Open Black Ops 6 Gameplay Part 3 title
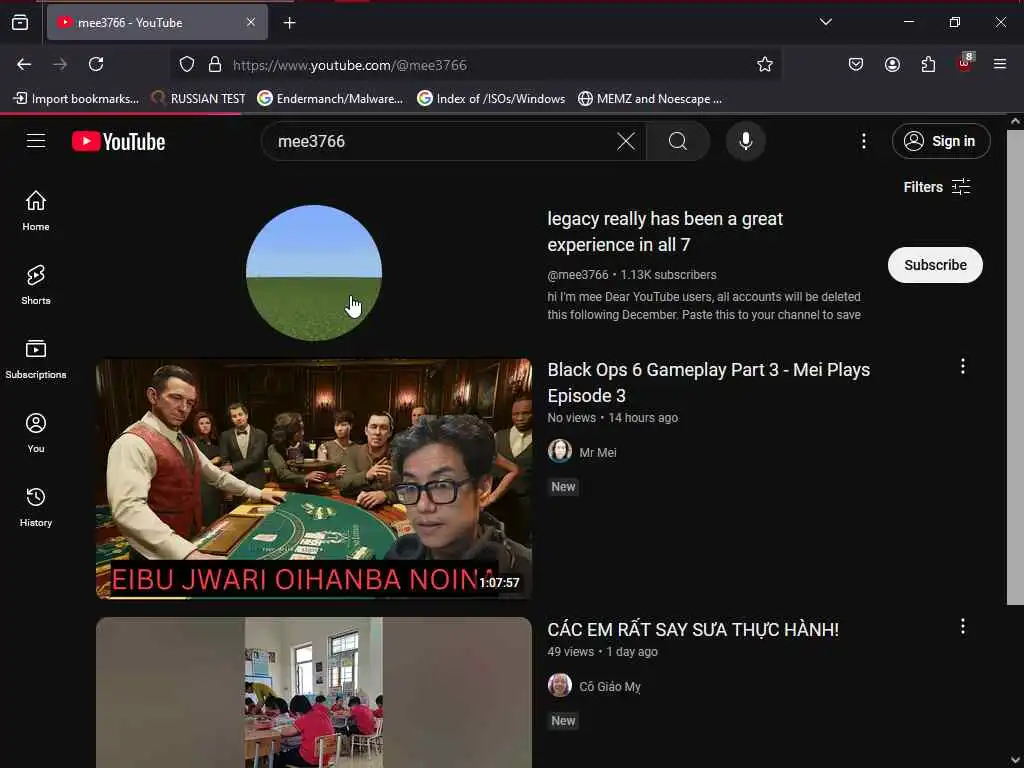This screenshot has height=768, width=1024. (709, 383)
